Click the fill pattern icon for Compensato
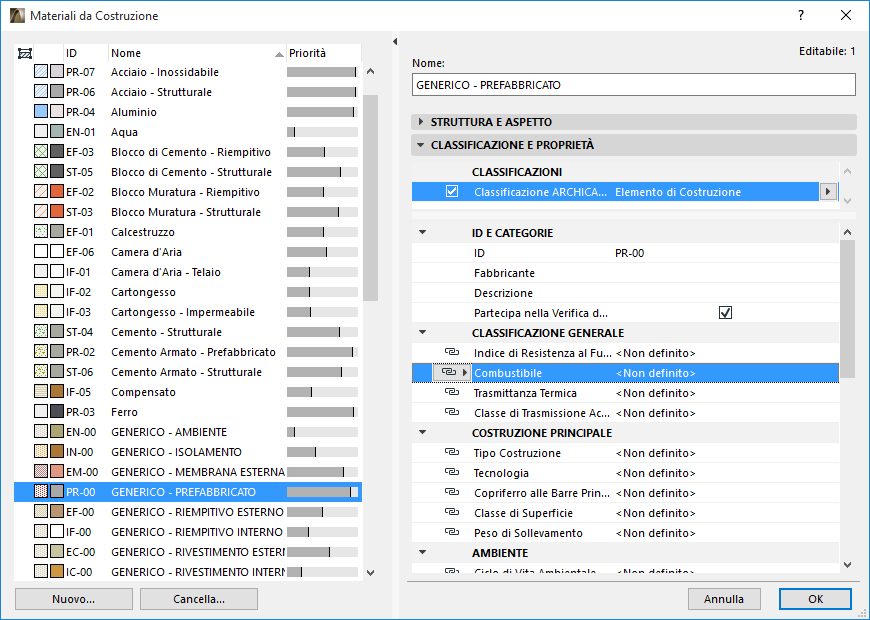The height and width of the screenshot is (620, 870). pyautogui.click(x=41, y=391)
